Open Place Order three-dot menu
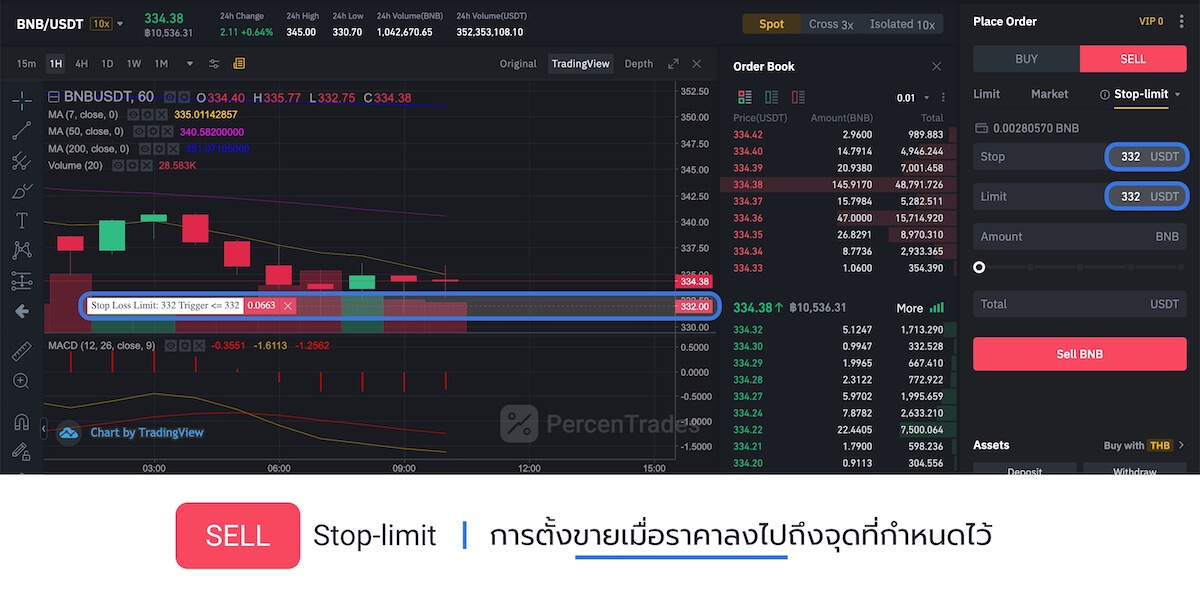The image size is (1200, 597). tap(1180, 21)
